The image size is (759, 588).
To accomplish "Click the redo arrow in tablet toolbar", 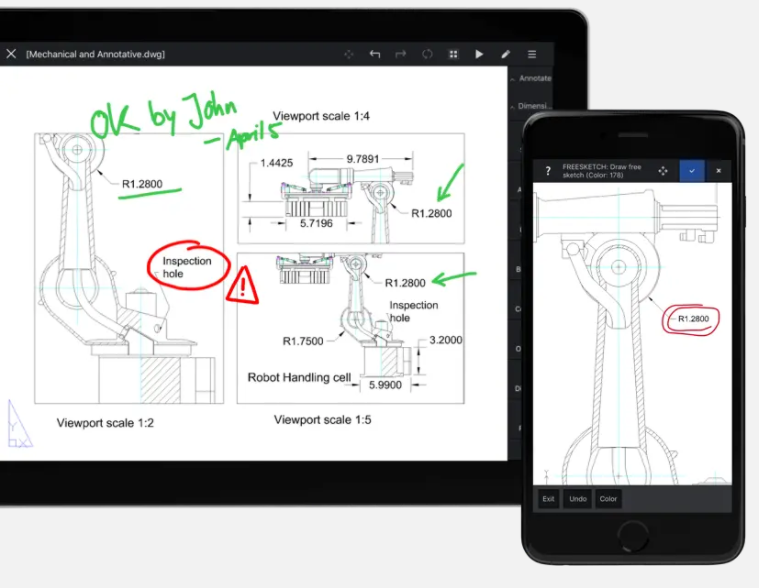I will pyautogui.click(x=401, y=54).
